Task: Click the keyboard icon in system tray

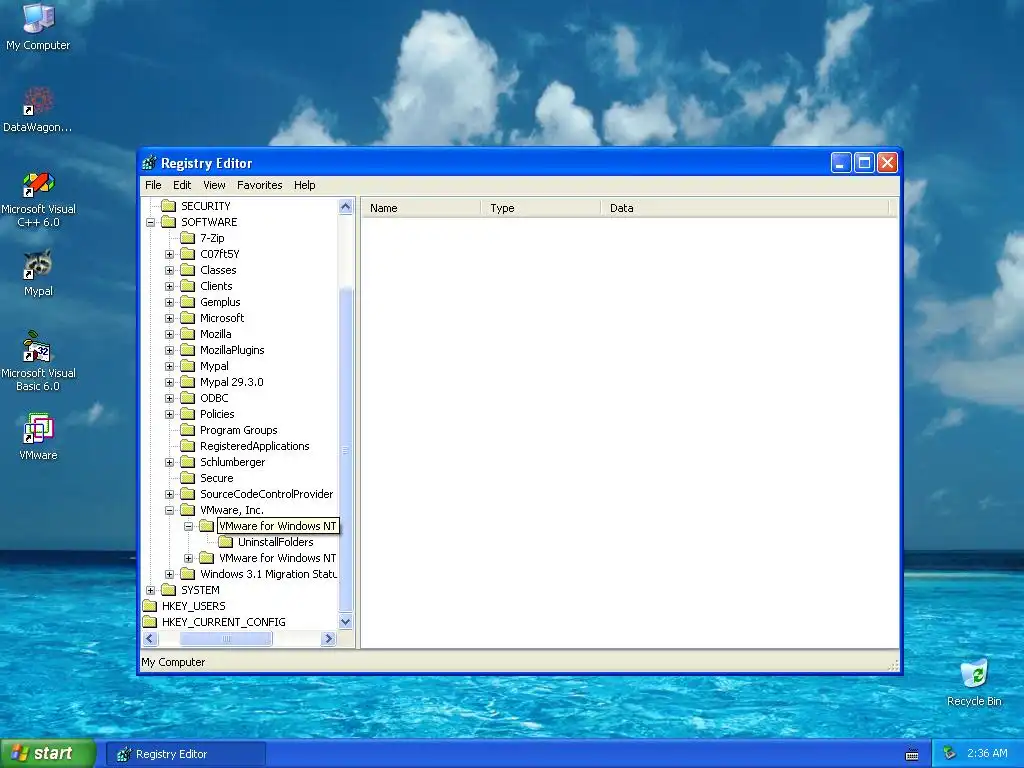Action: pos(912,754)
